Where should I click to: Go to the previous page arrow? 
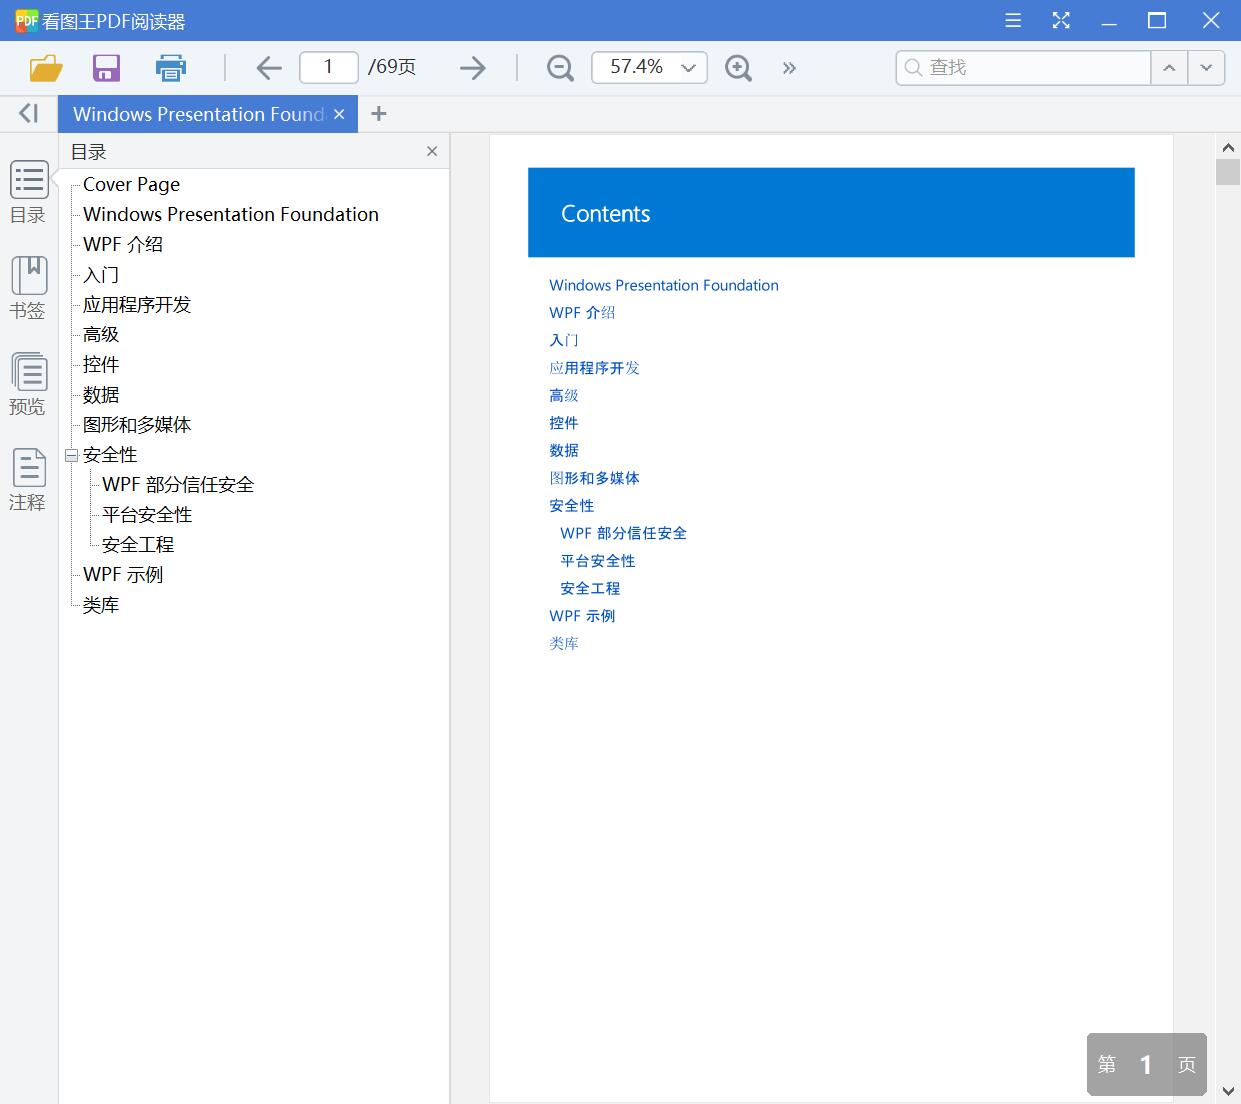pos(269,68)
